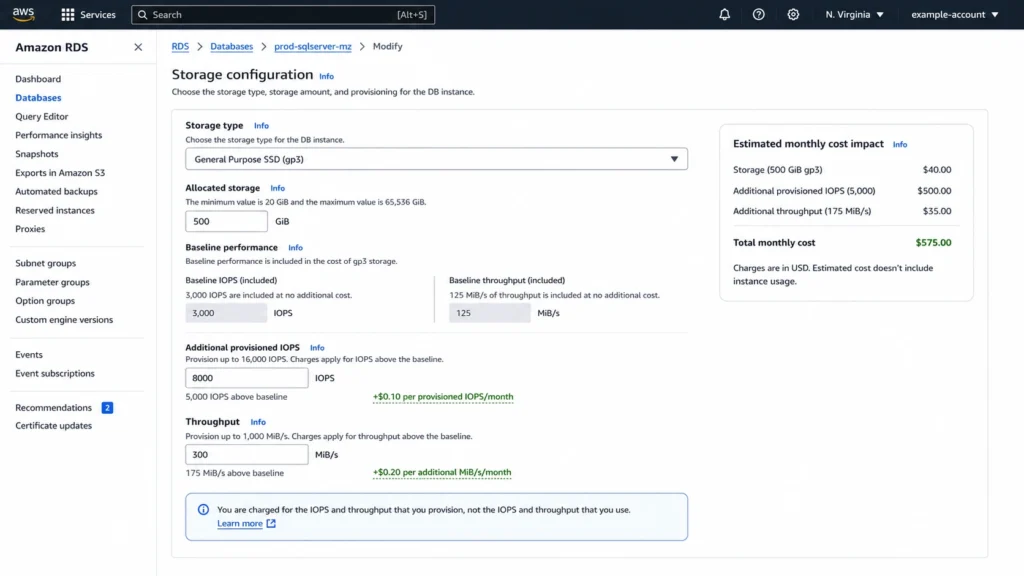Open Query Editor from sidebar

42,116
